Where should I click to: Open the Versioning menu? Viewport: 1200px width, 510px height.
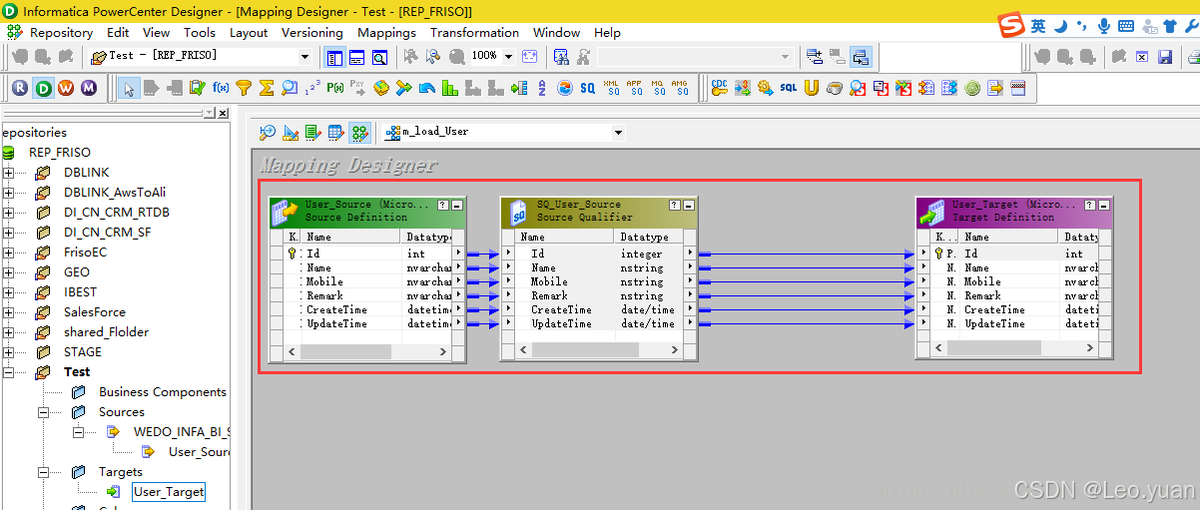click(312, 33)
